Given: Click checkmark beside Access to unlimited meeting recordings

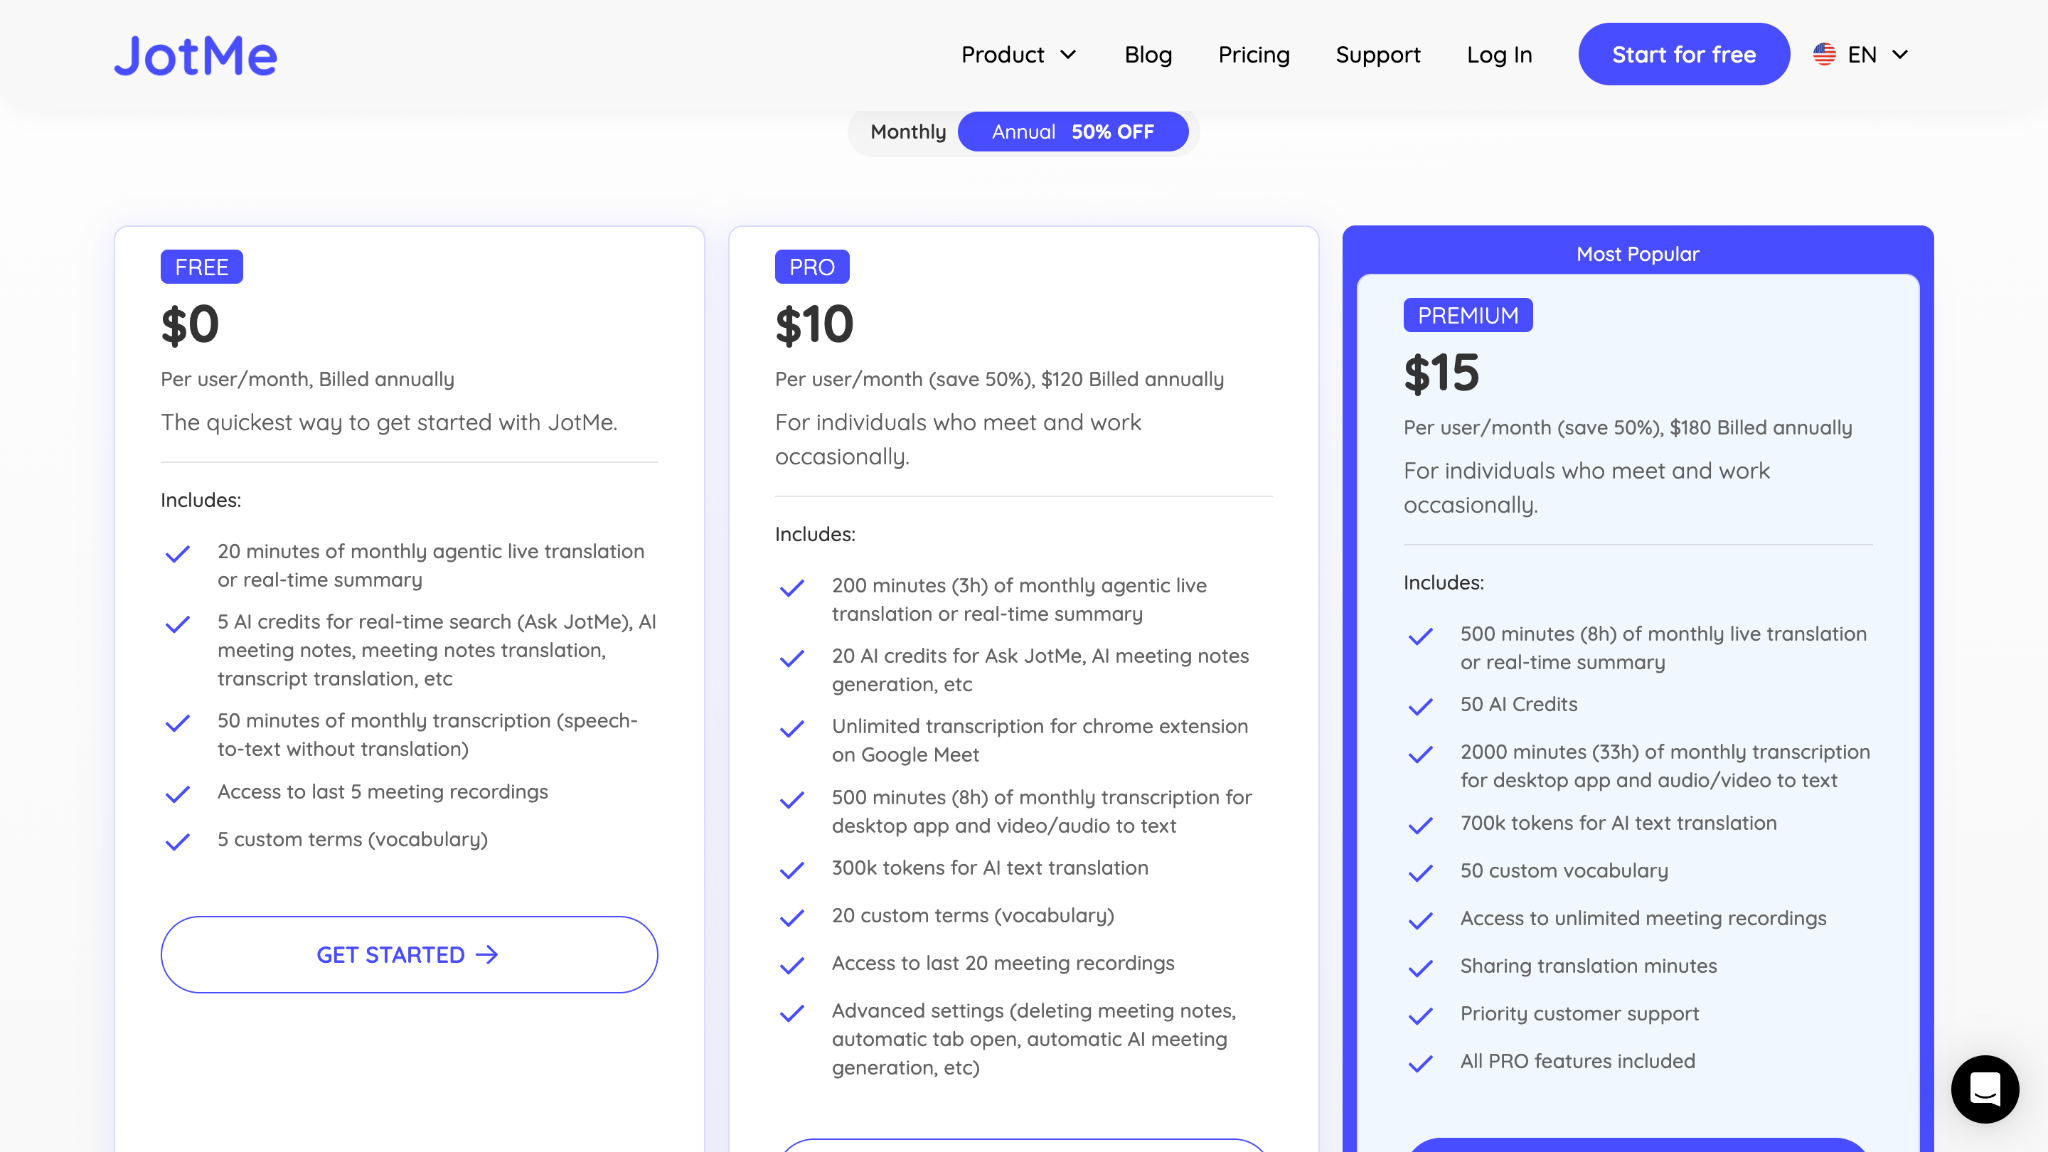Looking at the screenshot, I should coord(1421,921).
